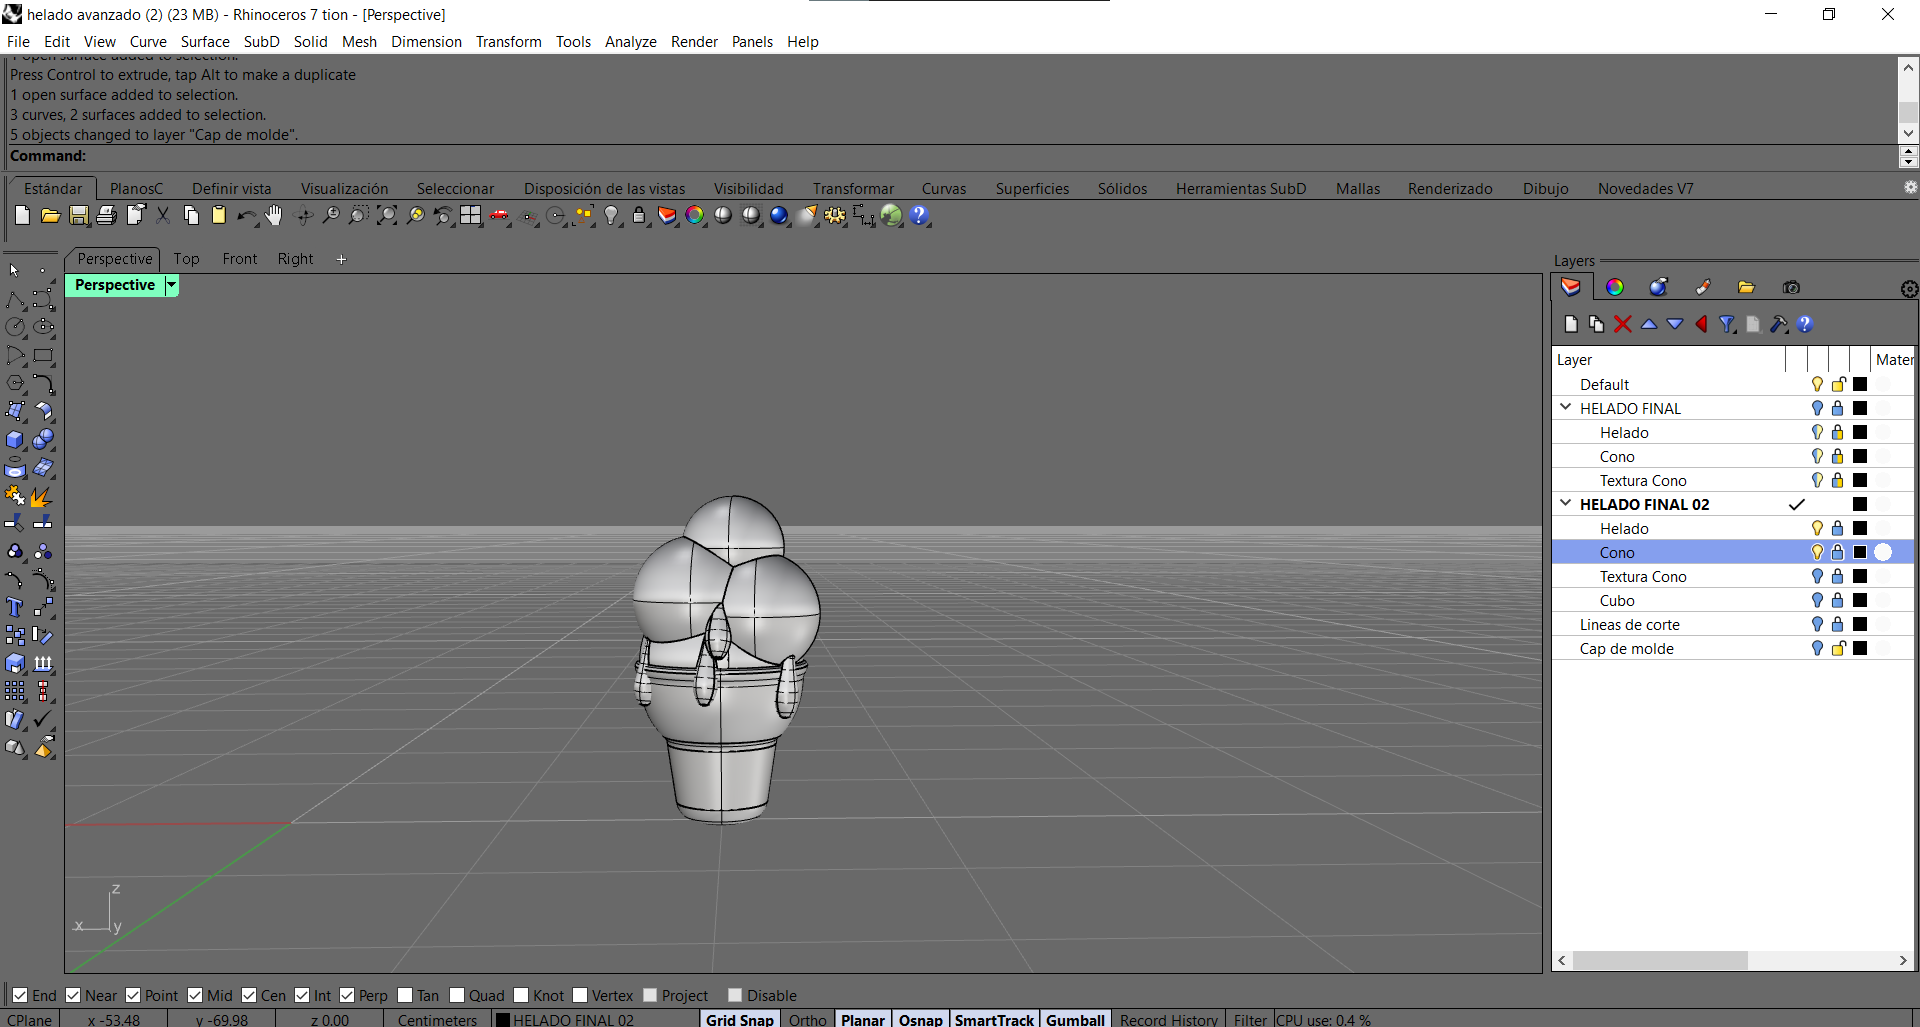Open Options with the gear icon in toolbar
The height and width of the screenshot is (1027, 1920).
pyautogui.click(x=835, y=215)
